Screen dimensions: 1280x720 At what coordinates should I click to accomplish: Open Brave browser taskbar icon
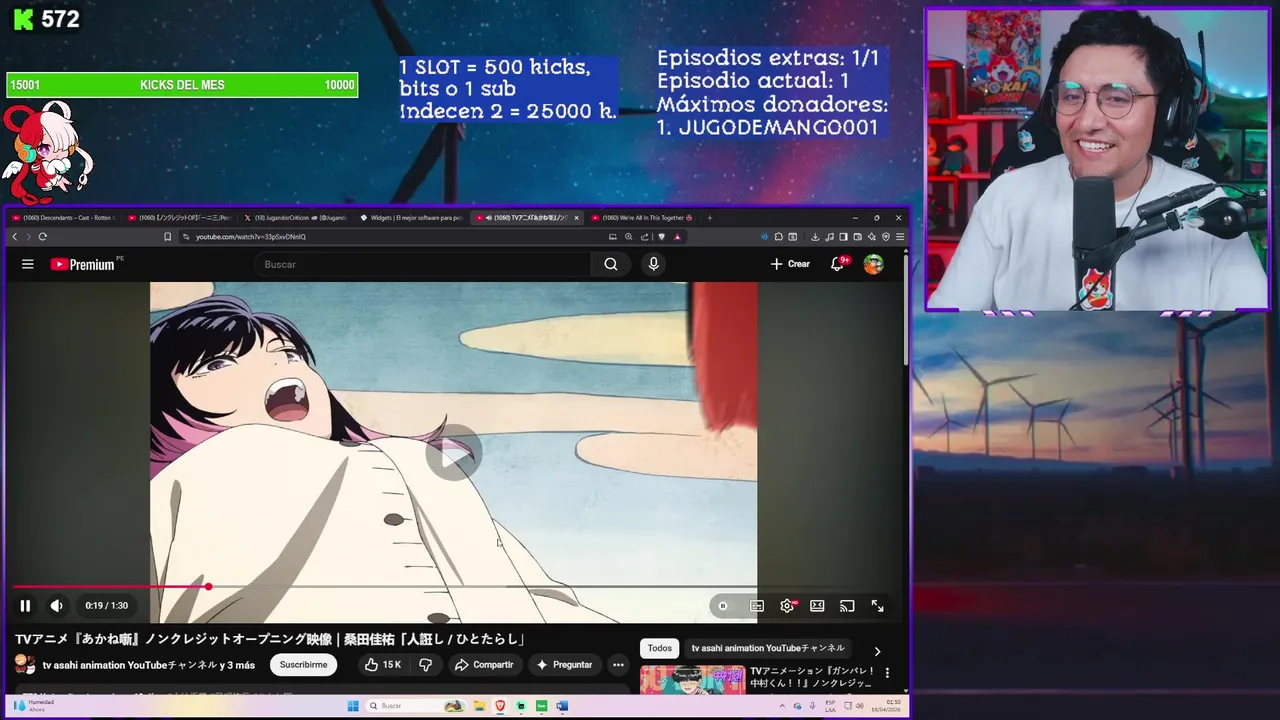(501, 706)
